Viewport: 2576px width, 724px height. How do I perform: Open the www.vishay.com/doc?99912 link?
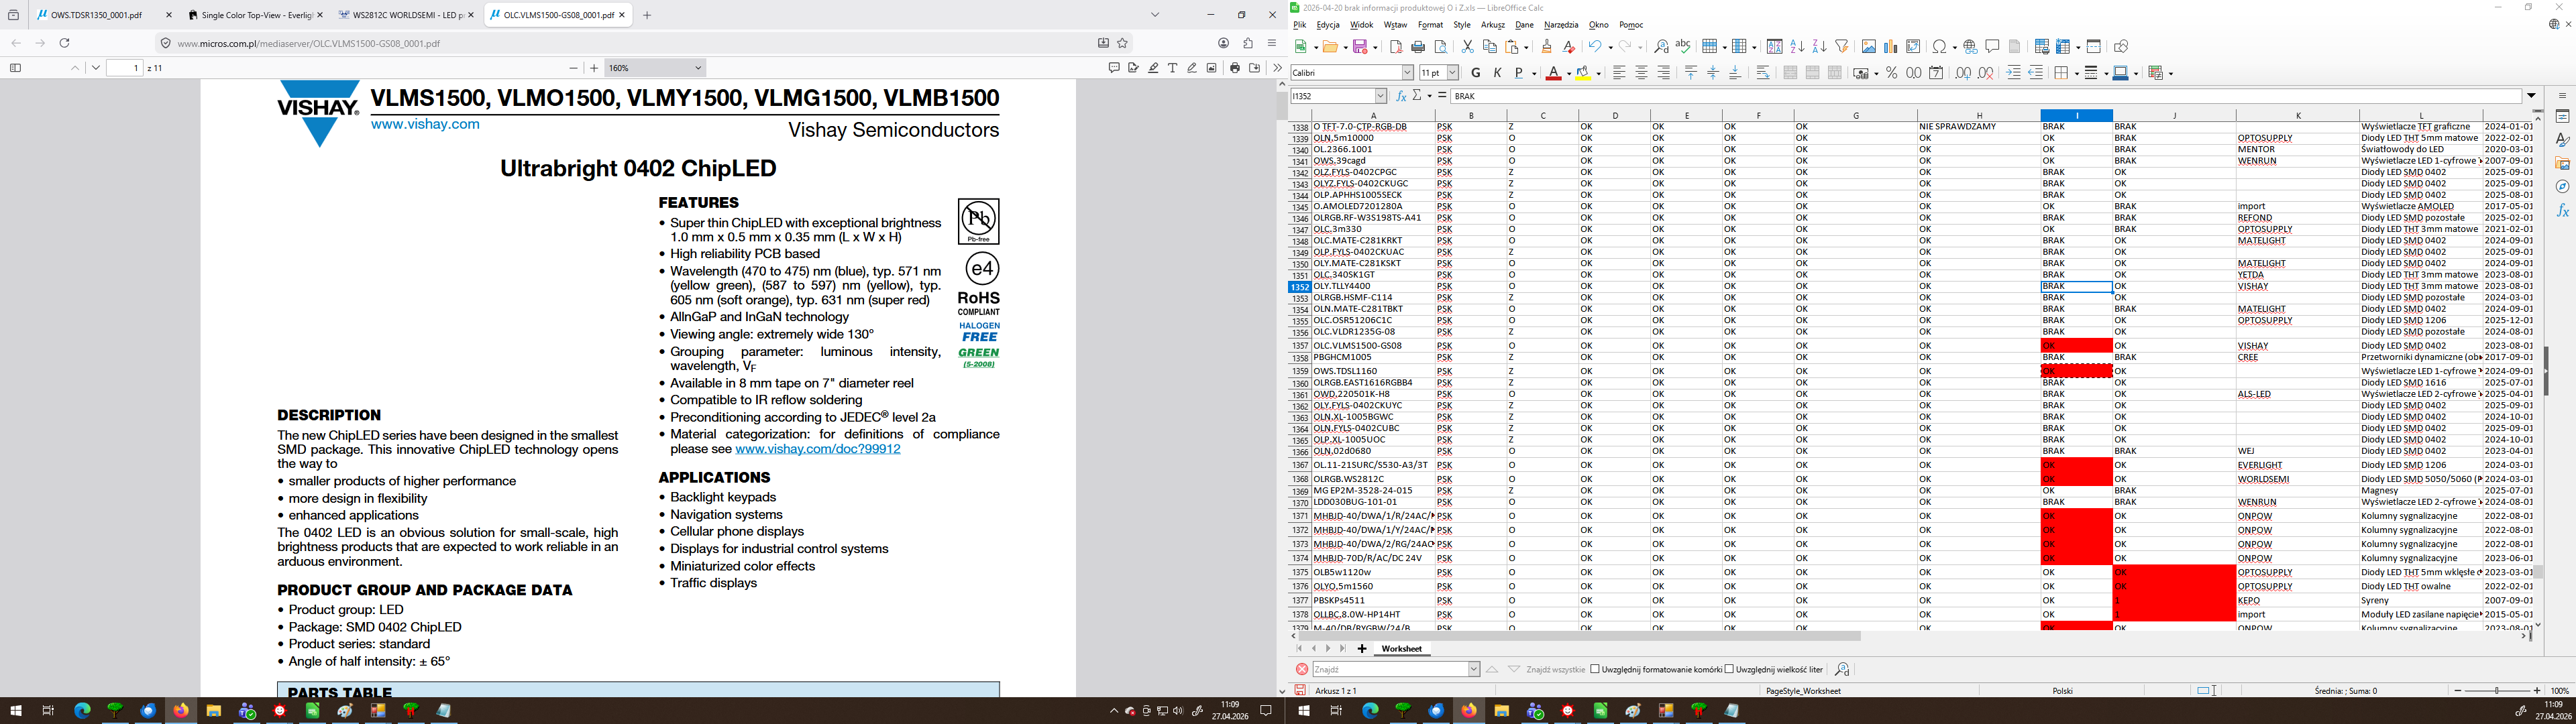pos(818,449)
